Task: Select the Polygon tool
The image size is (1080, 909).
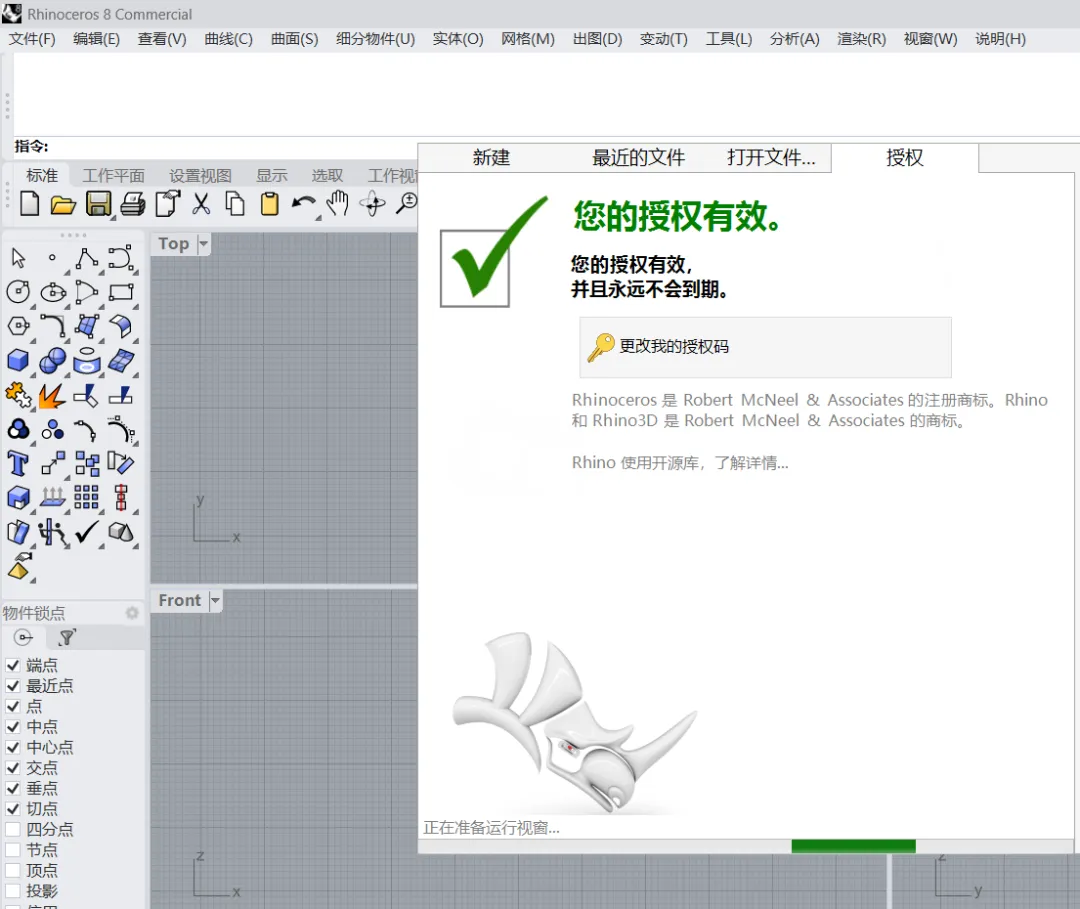Action: click(x=18, y=326)
